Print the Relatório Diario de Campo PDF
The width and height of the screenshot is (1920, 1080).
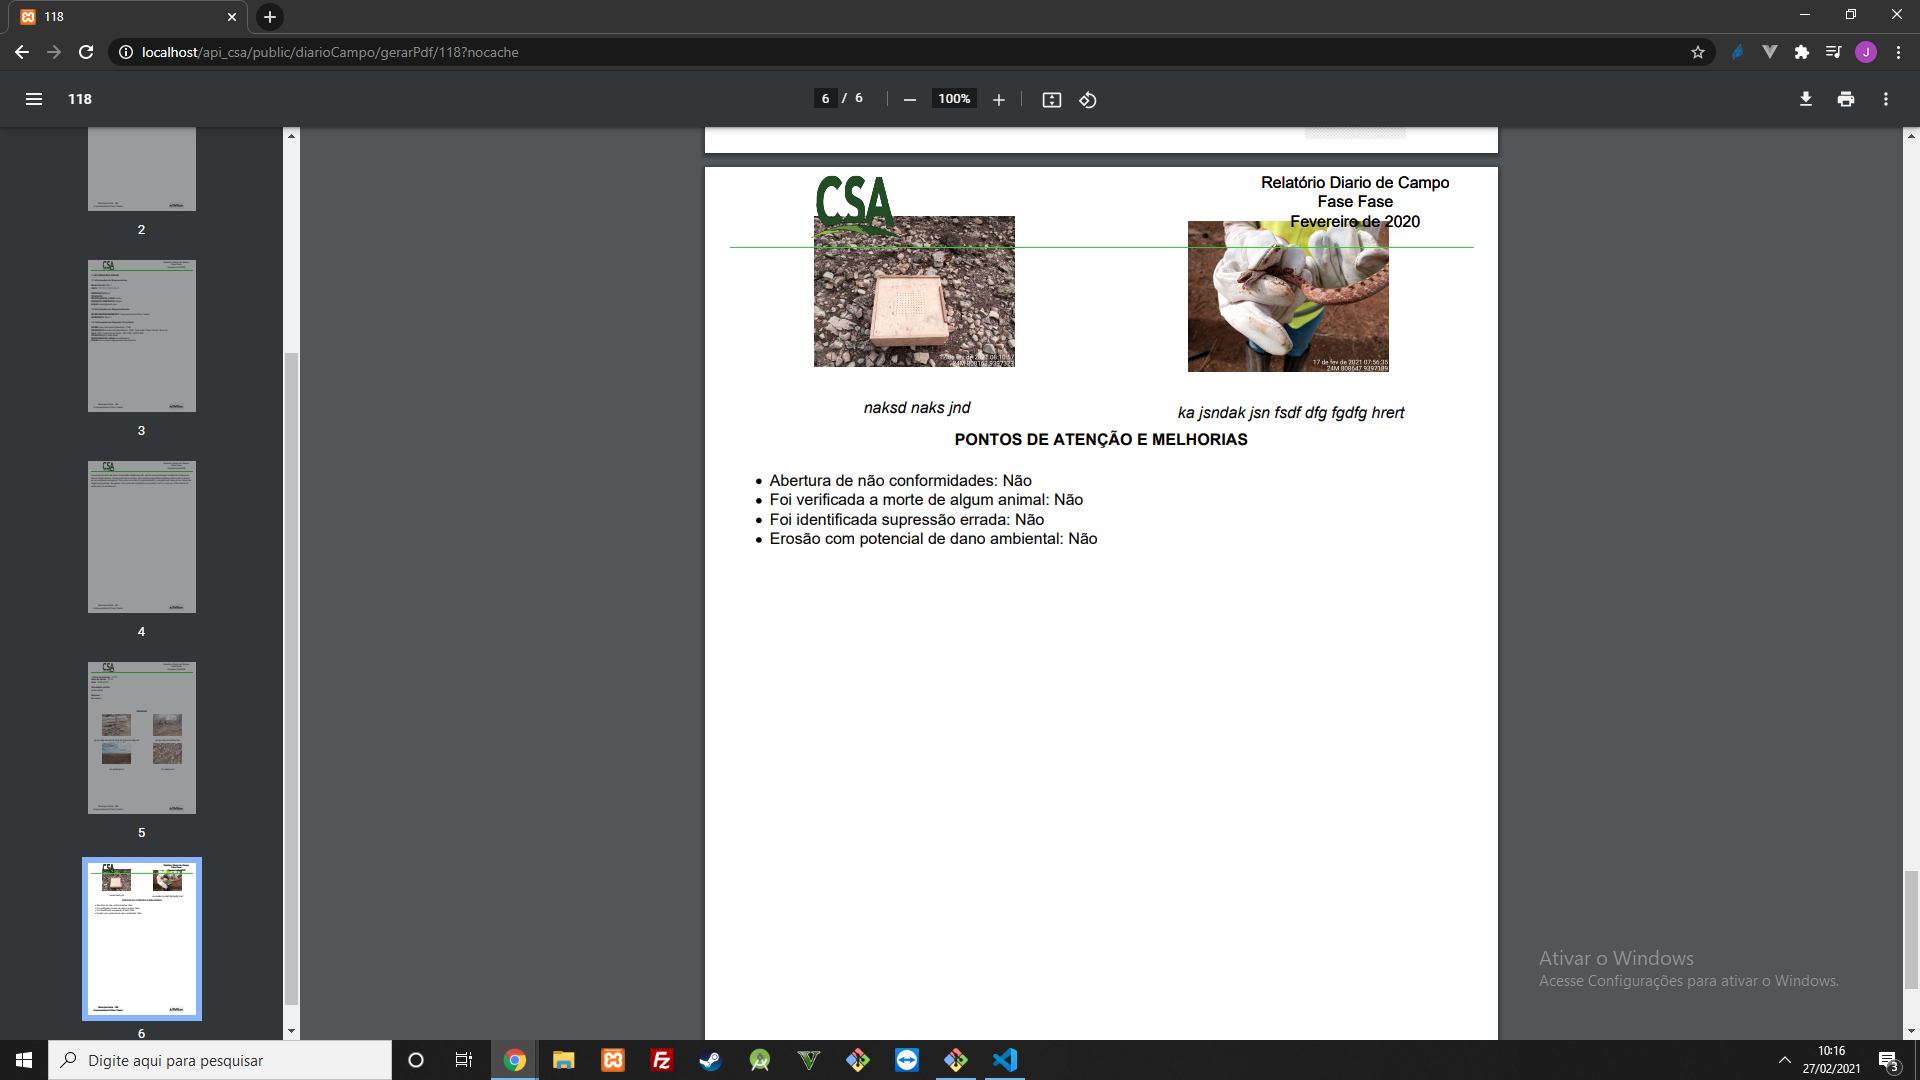[x=1846, y=99]
